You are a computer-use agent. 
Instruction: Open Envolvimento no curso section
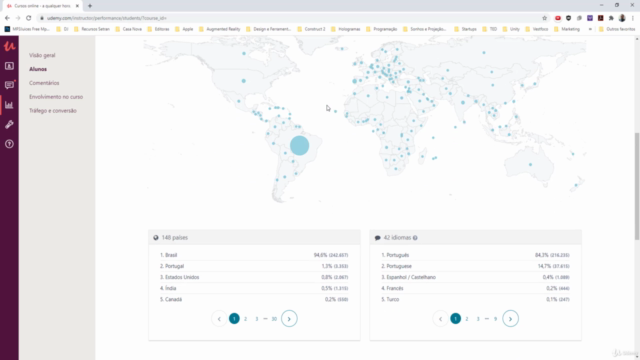(56, 97)
